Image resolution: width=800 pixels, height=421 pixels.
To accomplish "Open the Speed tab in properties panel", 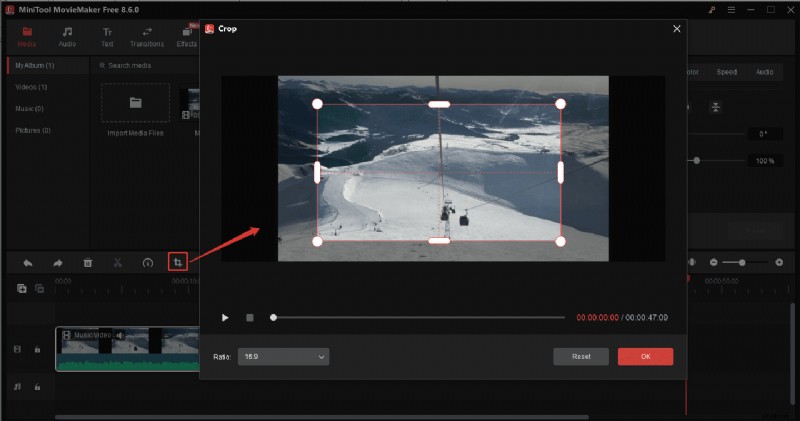I will click(x=727, y=72).
